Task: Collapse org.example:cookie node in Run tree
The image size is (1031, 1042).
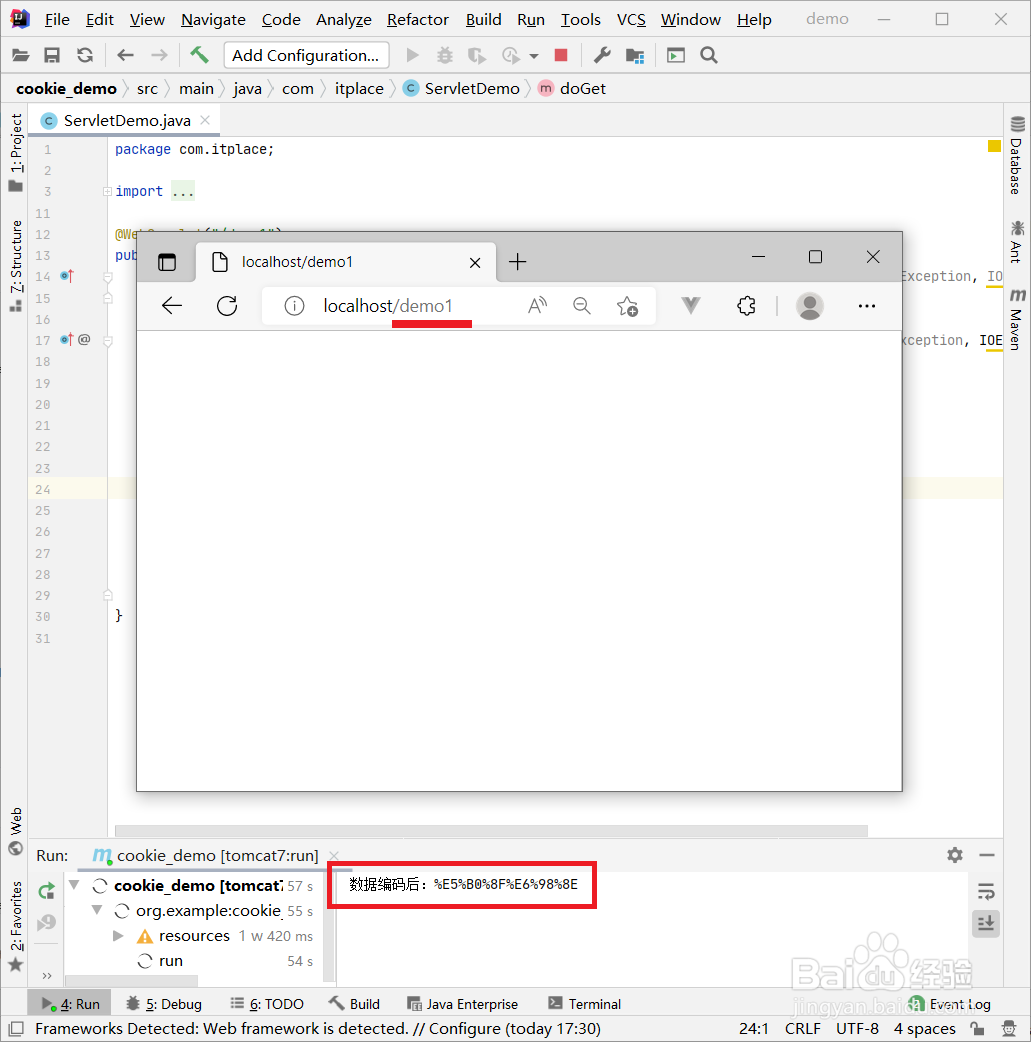Action: click(97, 910)
